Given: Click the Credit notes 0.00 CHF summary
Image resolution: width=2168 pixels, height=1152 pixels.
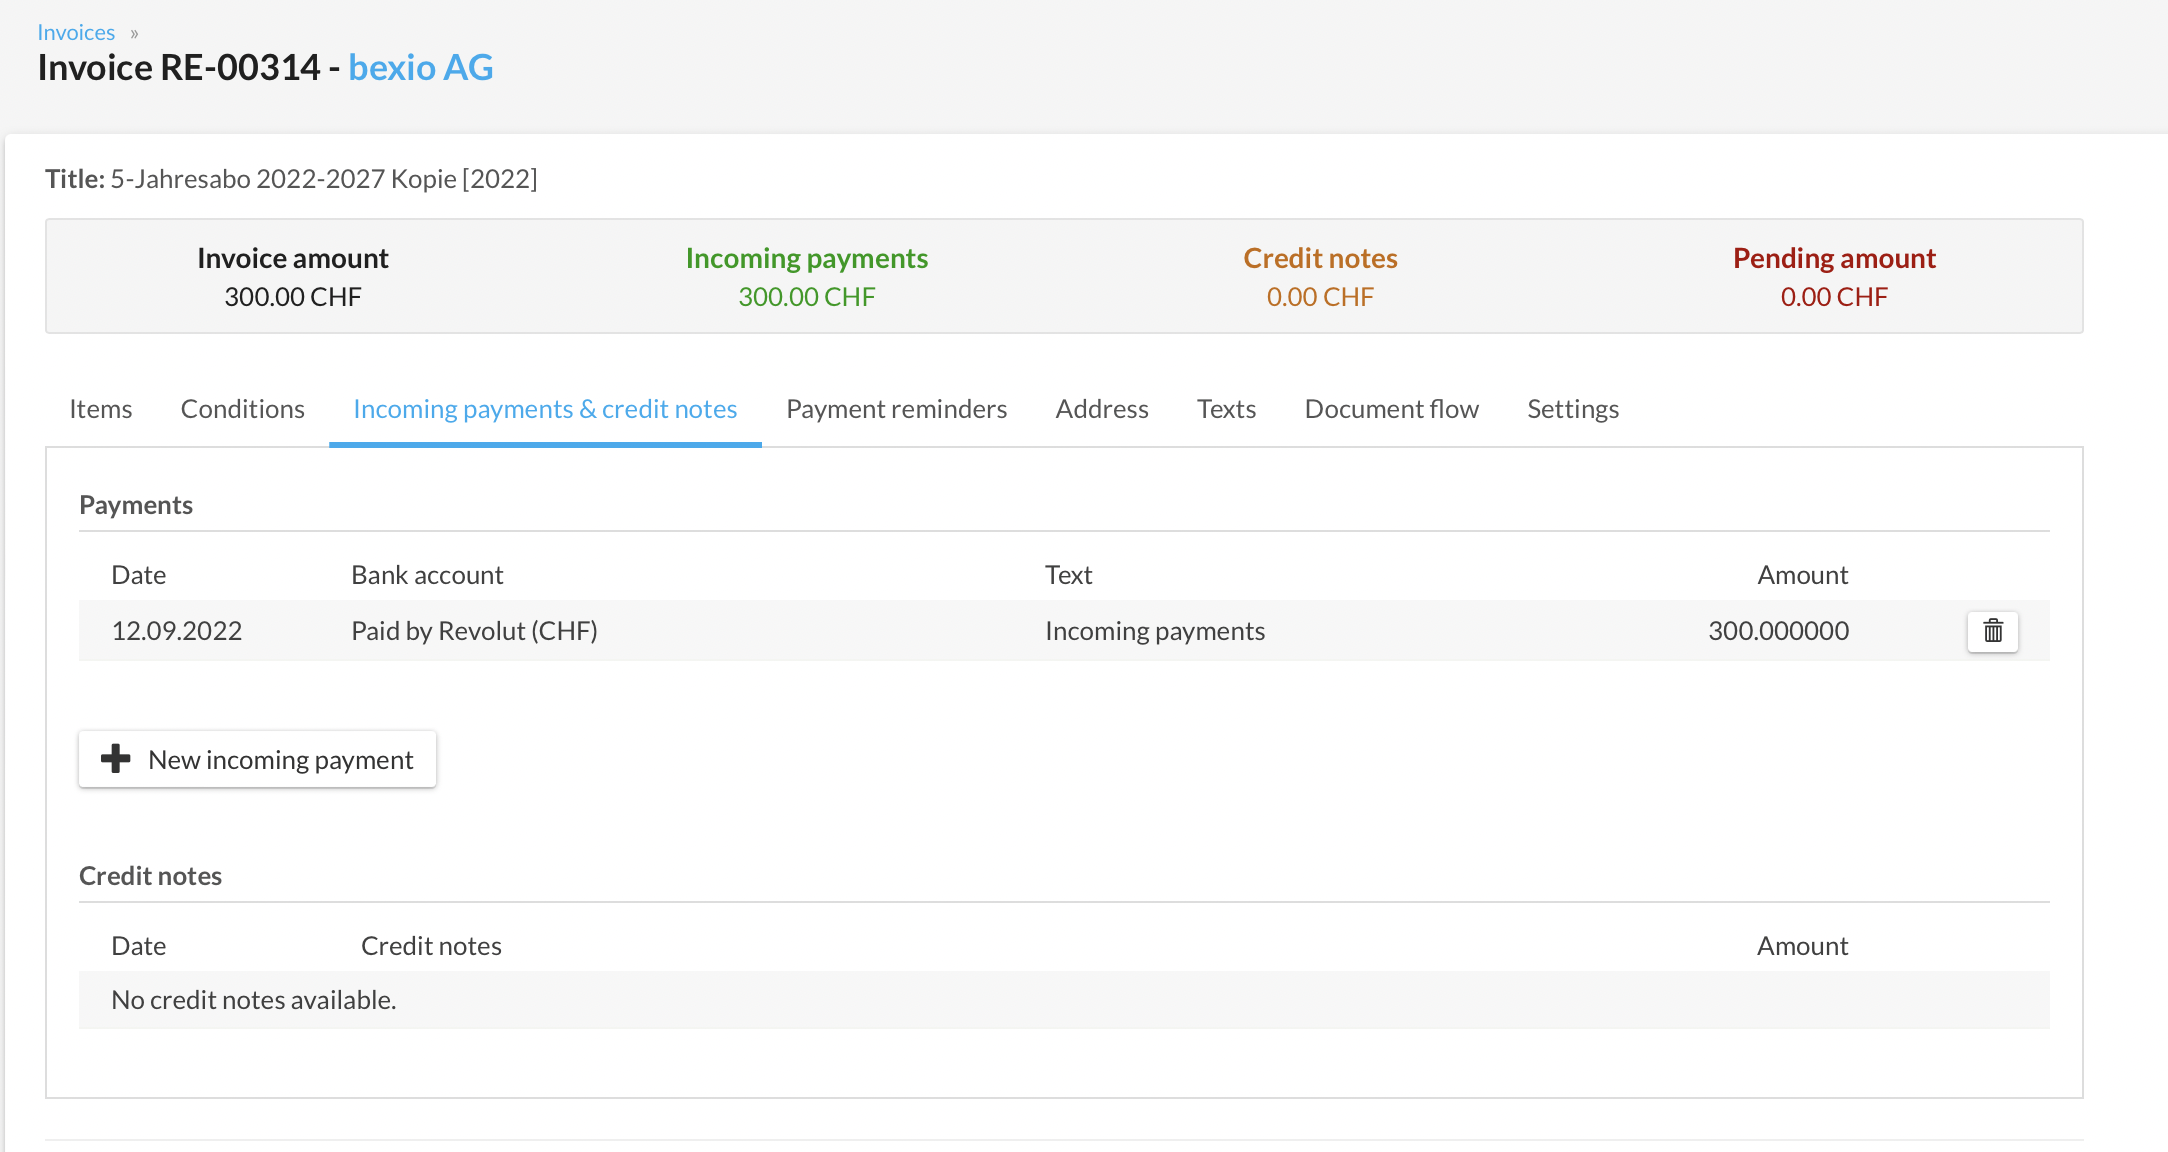Looking at the screenshot, I should tap(1320, 297).
